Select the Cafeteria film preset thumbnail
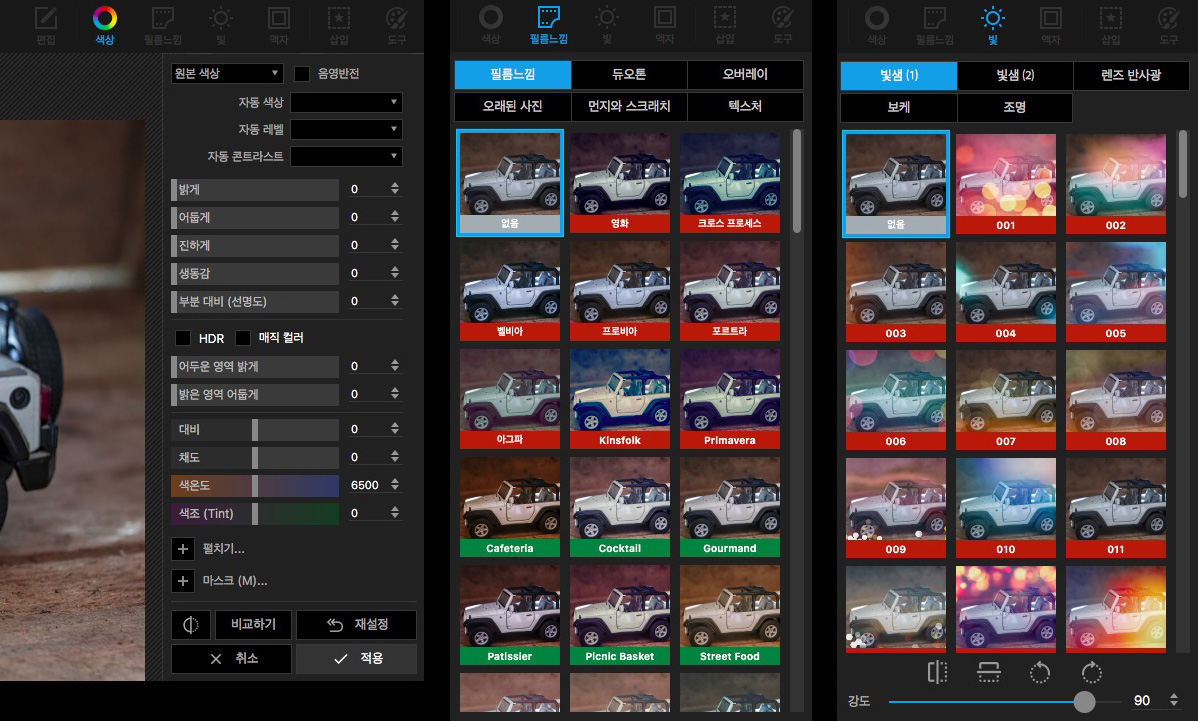 click(510, 507)
